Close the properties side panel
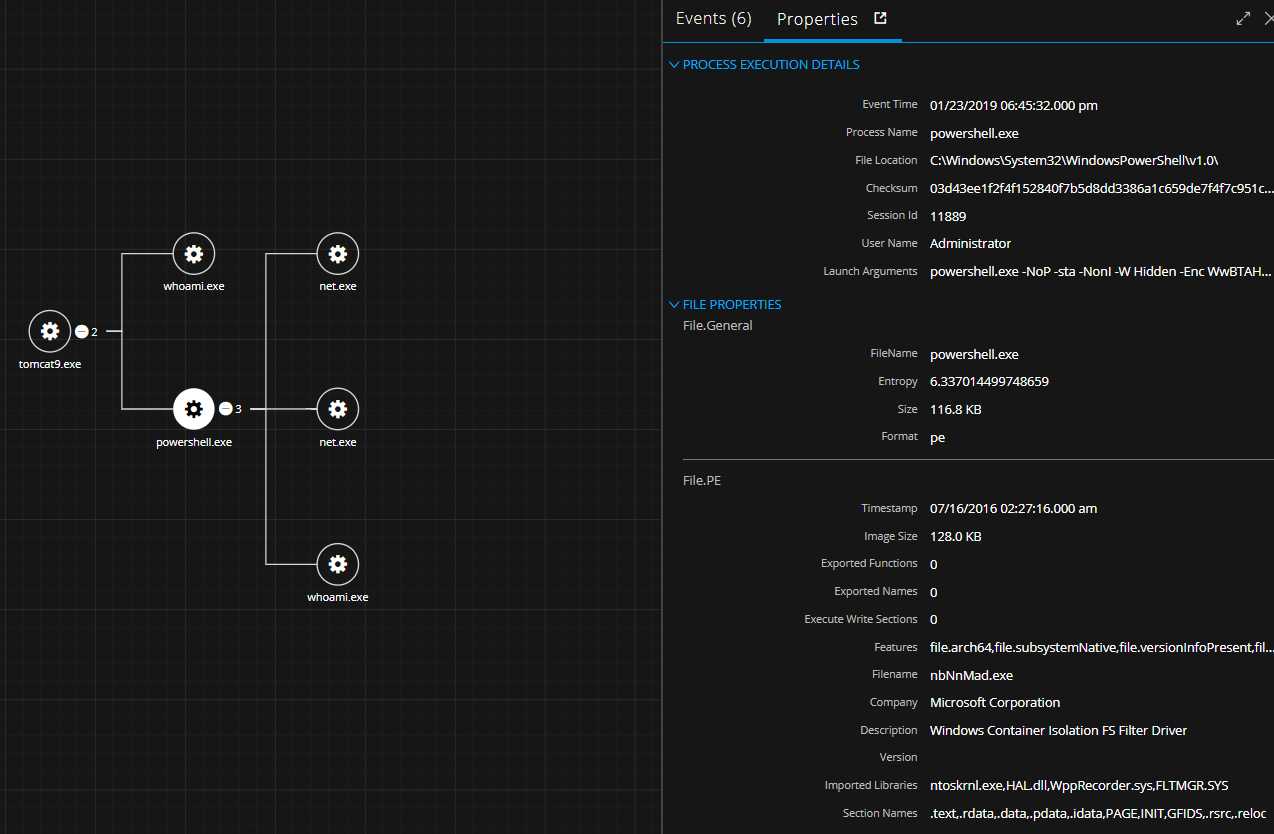The height and width of the screenshot is (834, 1274). pyautogui.click(x=1268, y=18)
